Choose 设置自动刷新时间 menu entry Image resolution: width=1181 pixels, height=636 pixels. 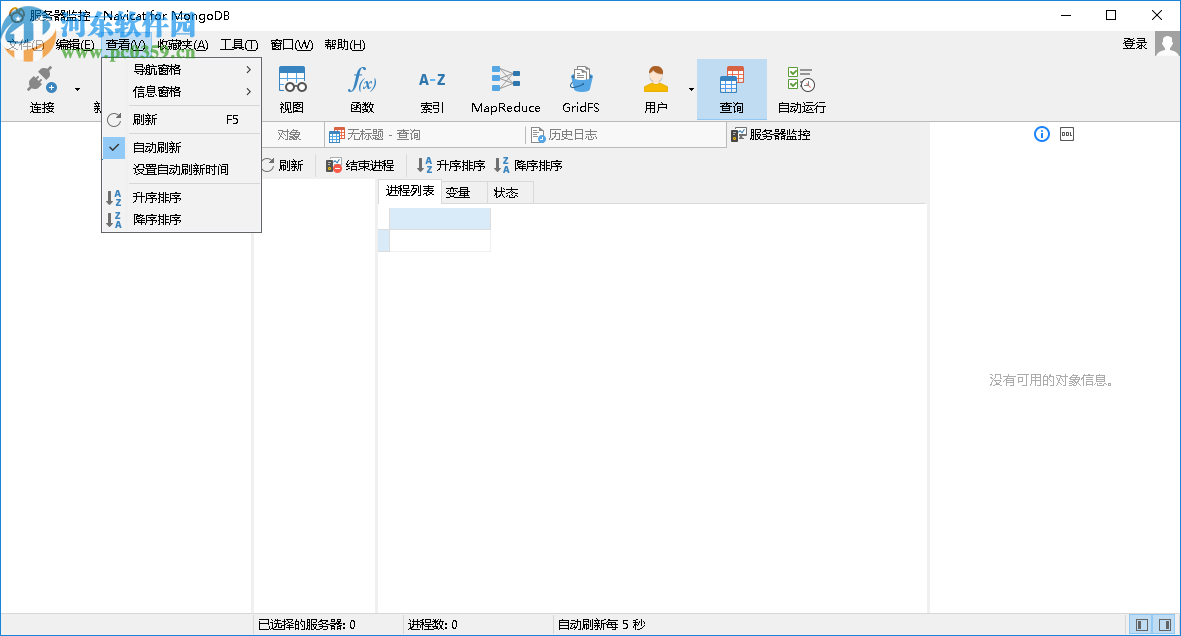pyautogui.click(x=182, y=170)
